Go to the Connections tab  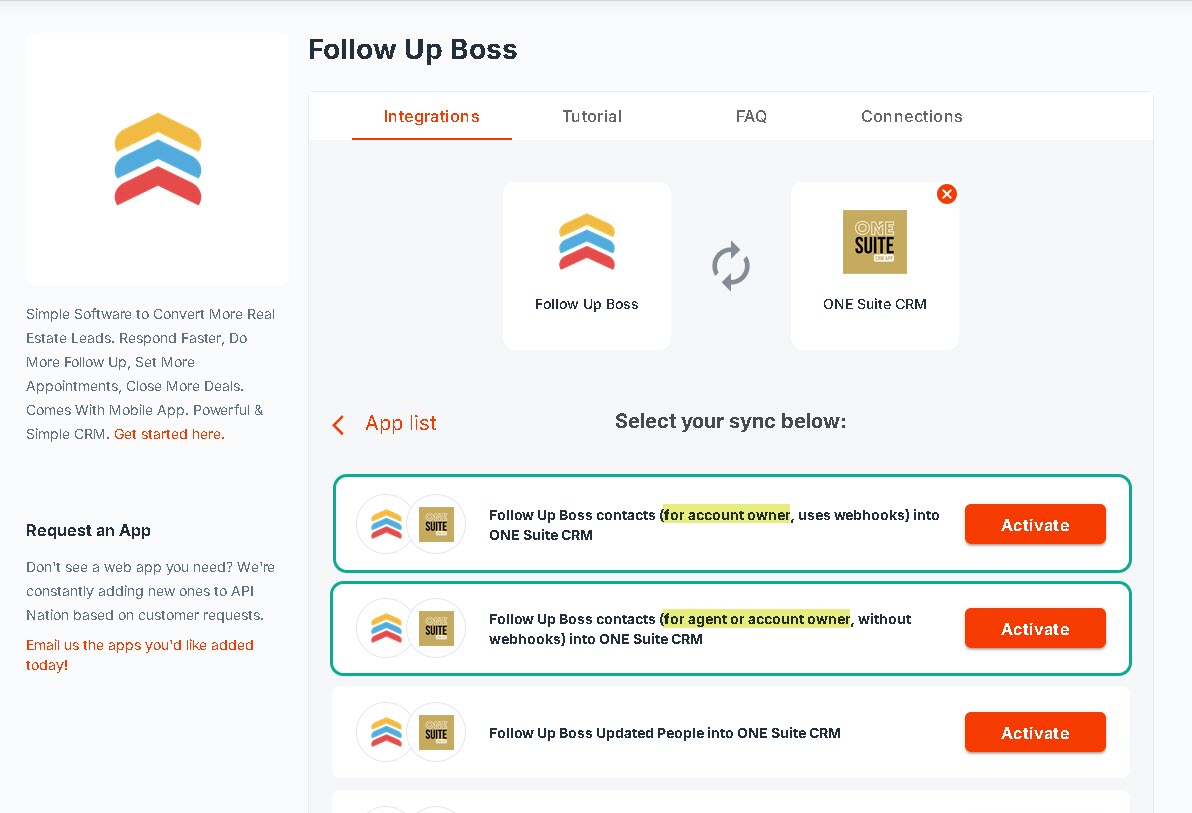pyautogui.click(x=911, y=116)
